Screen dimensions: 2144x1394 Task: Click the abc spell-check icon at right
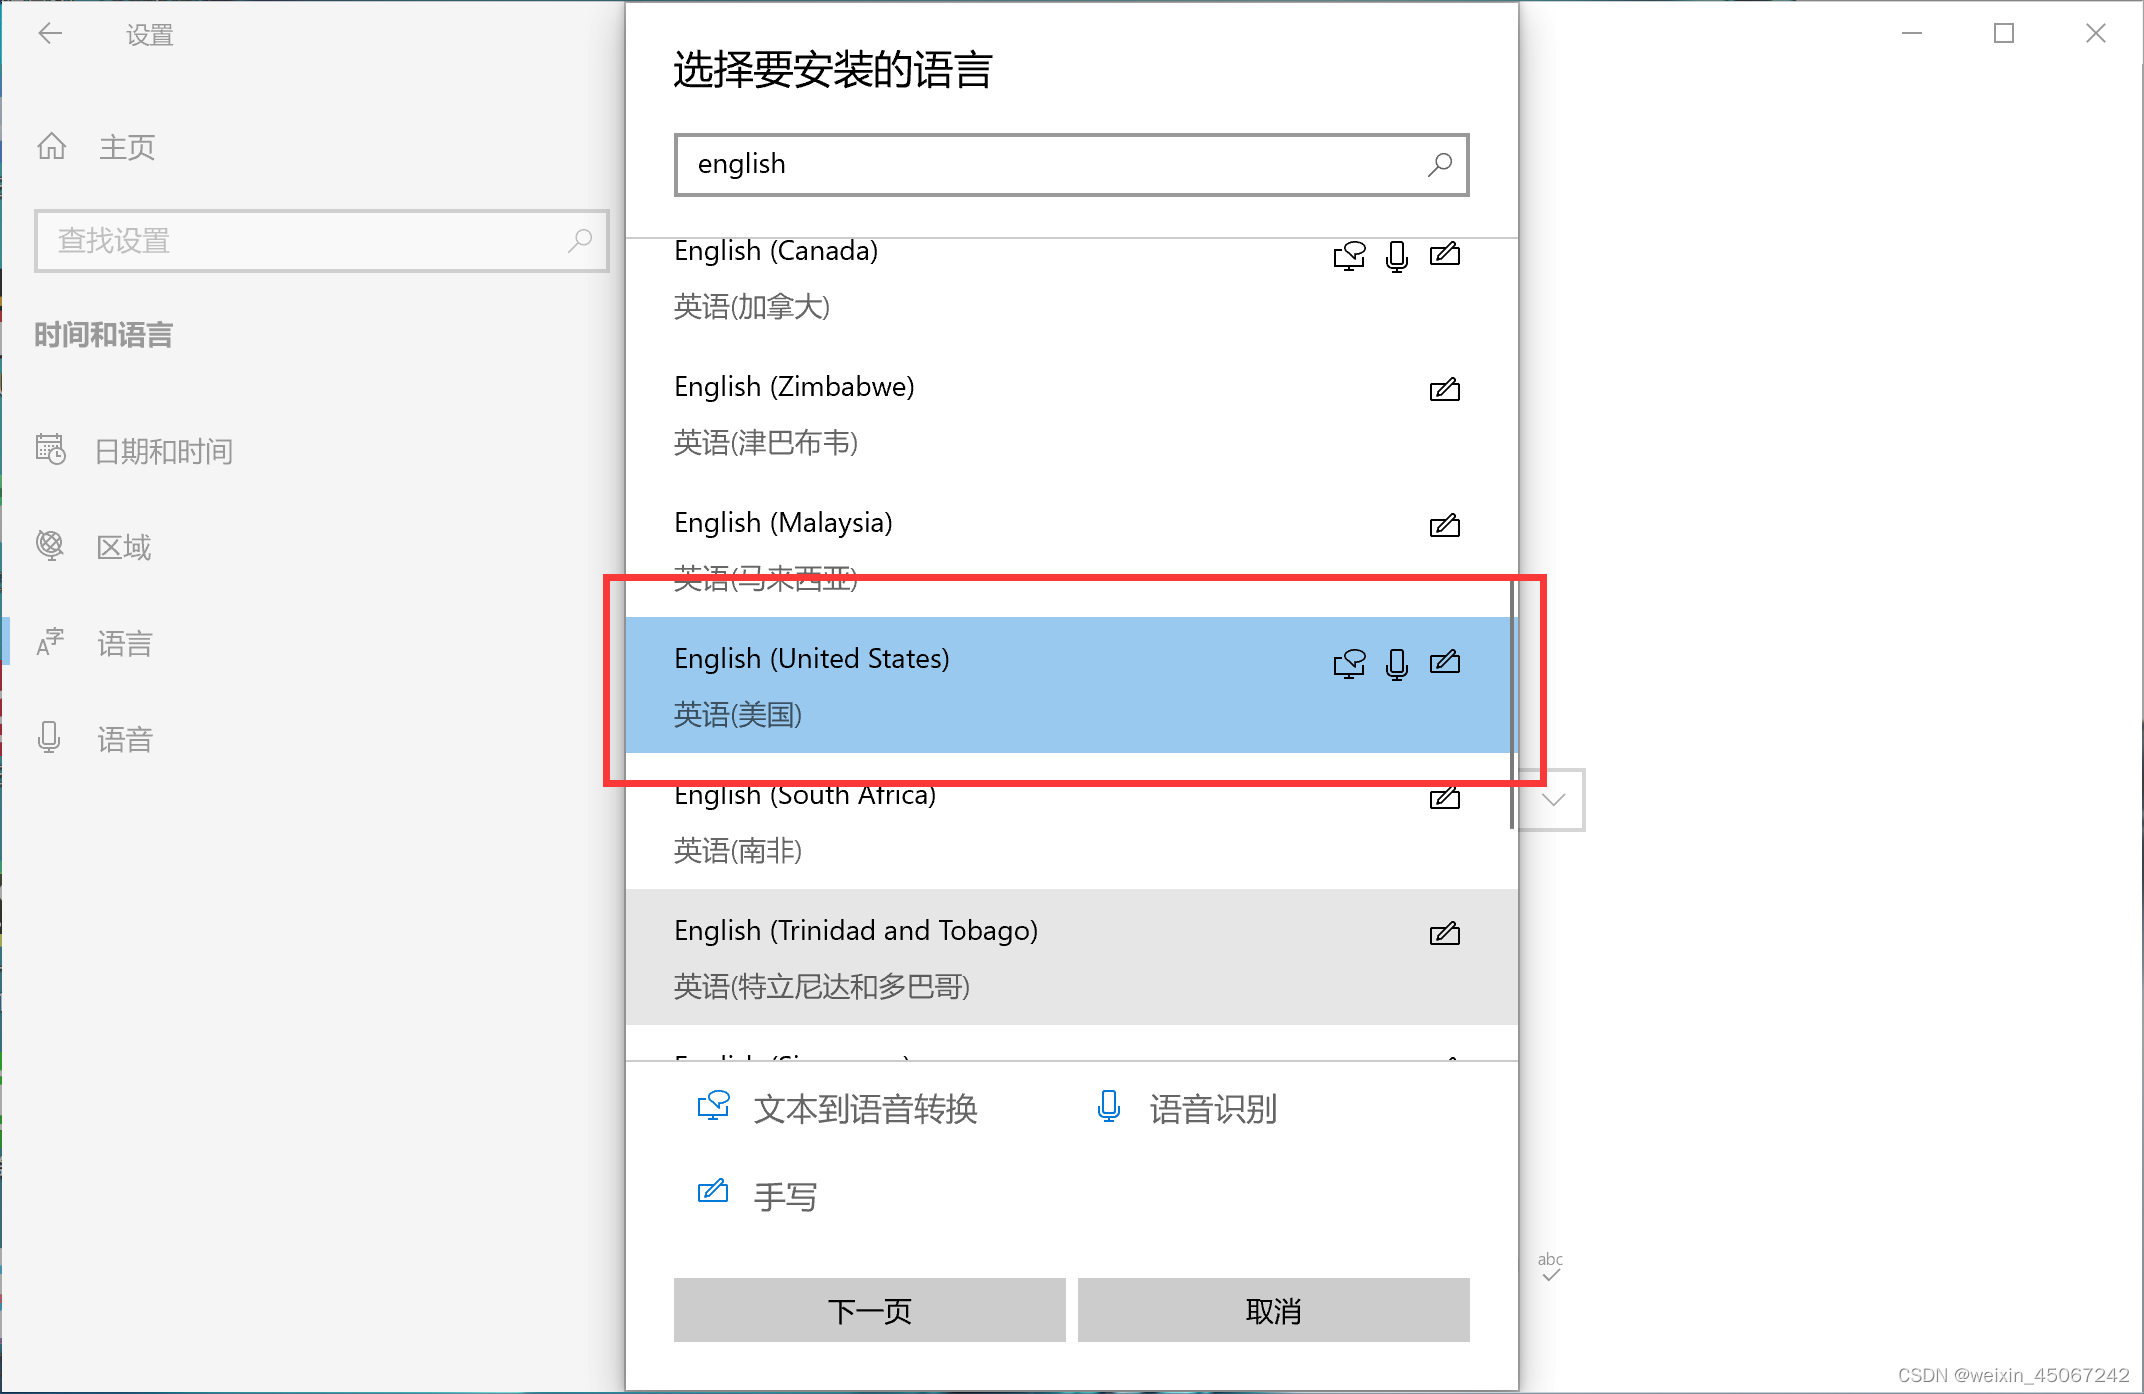1550,1266
